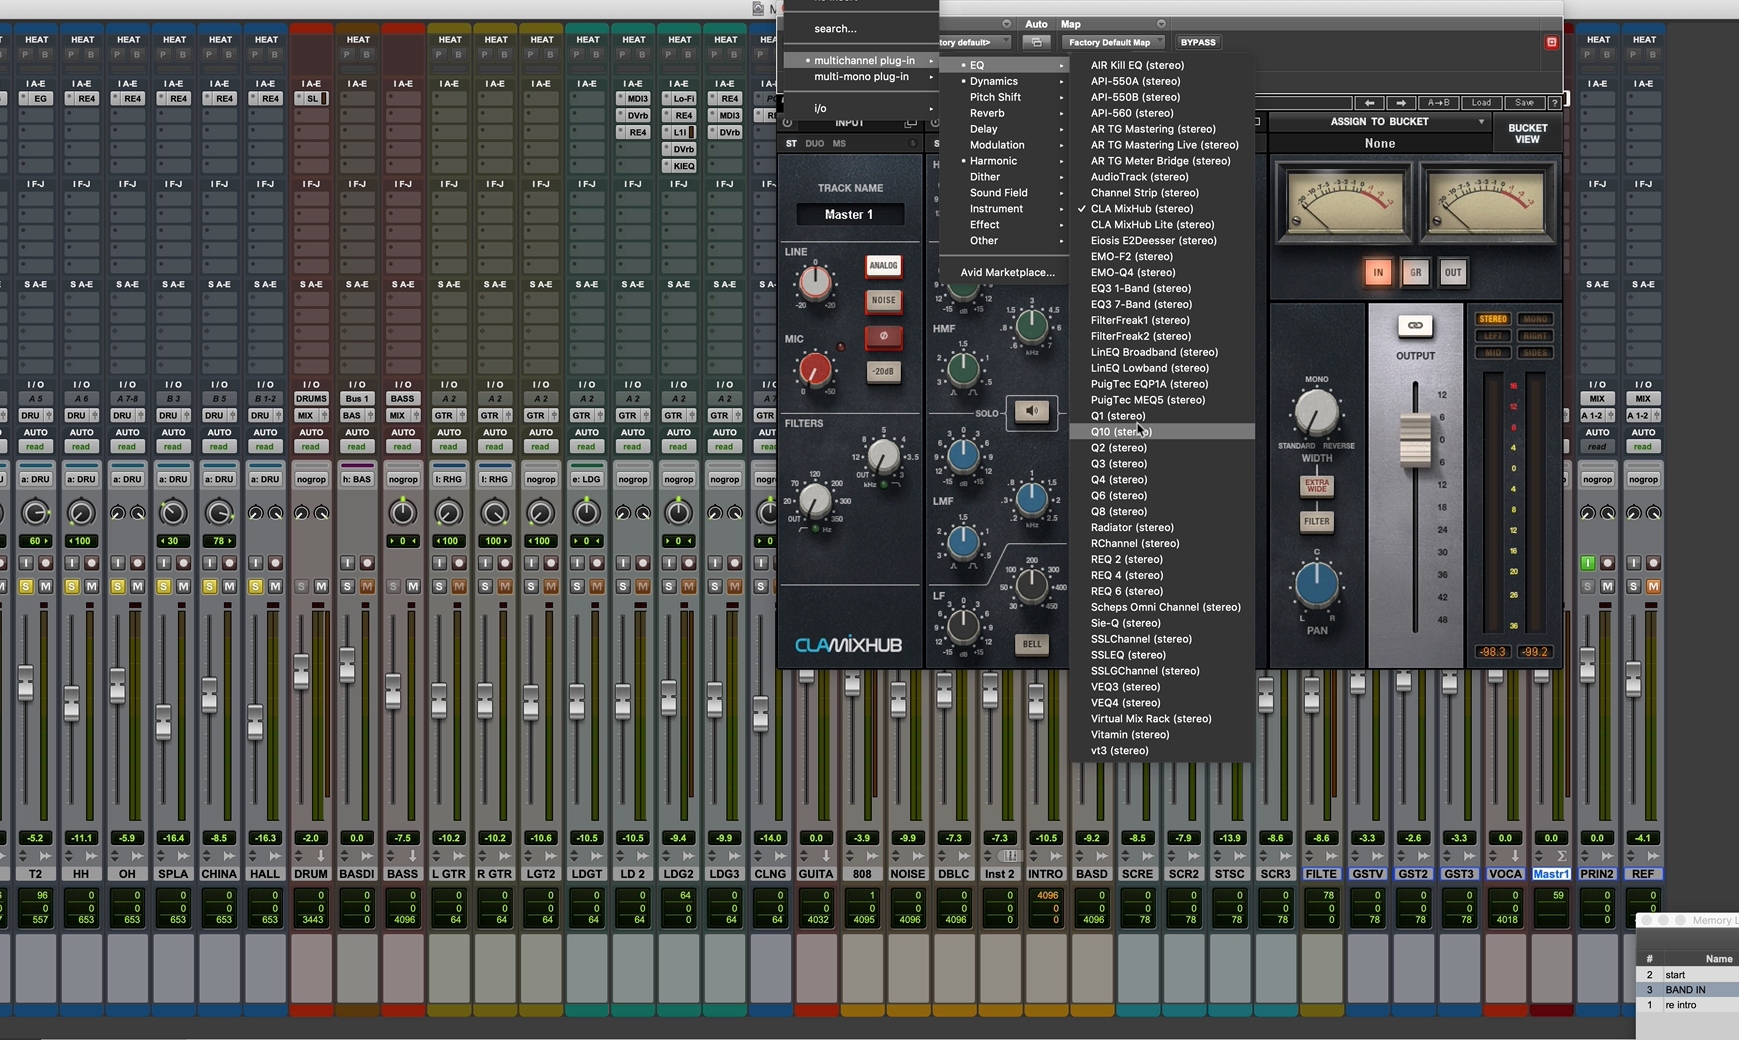This screenshot has width=1739, height=1040.
Task: Expand the i/o submenu
Action: 861,108
